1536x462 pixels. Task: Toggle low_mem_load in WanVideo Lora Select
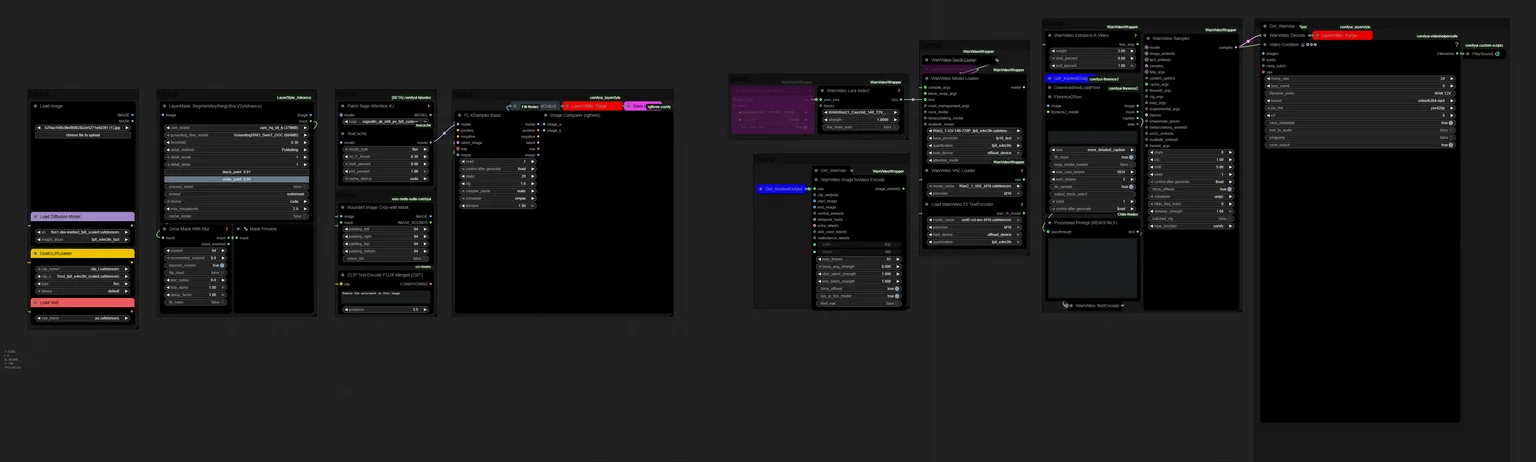click(862, 127)
